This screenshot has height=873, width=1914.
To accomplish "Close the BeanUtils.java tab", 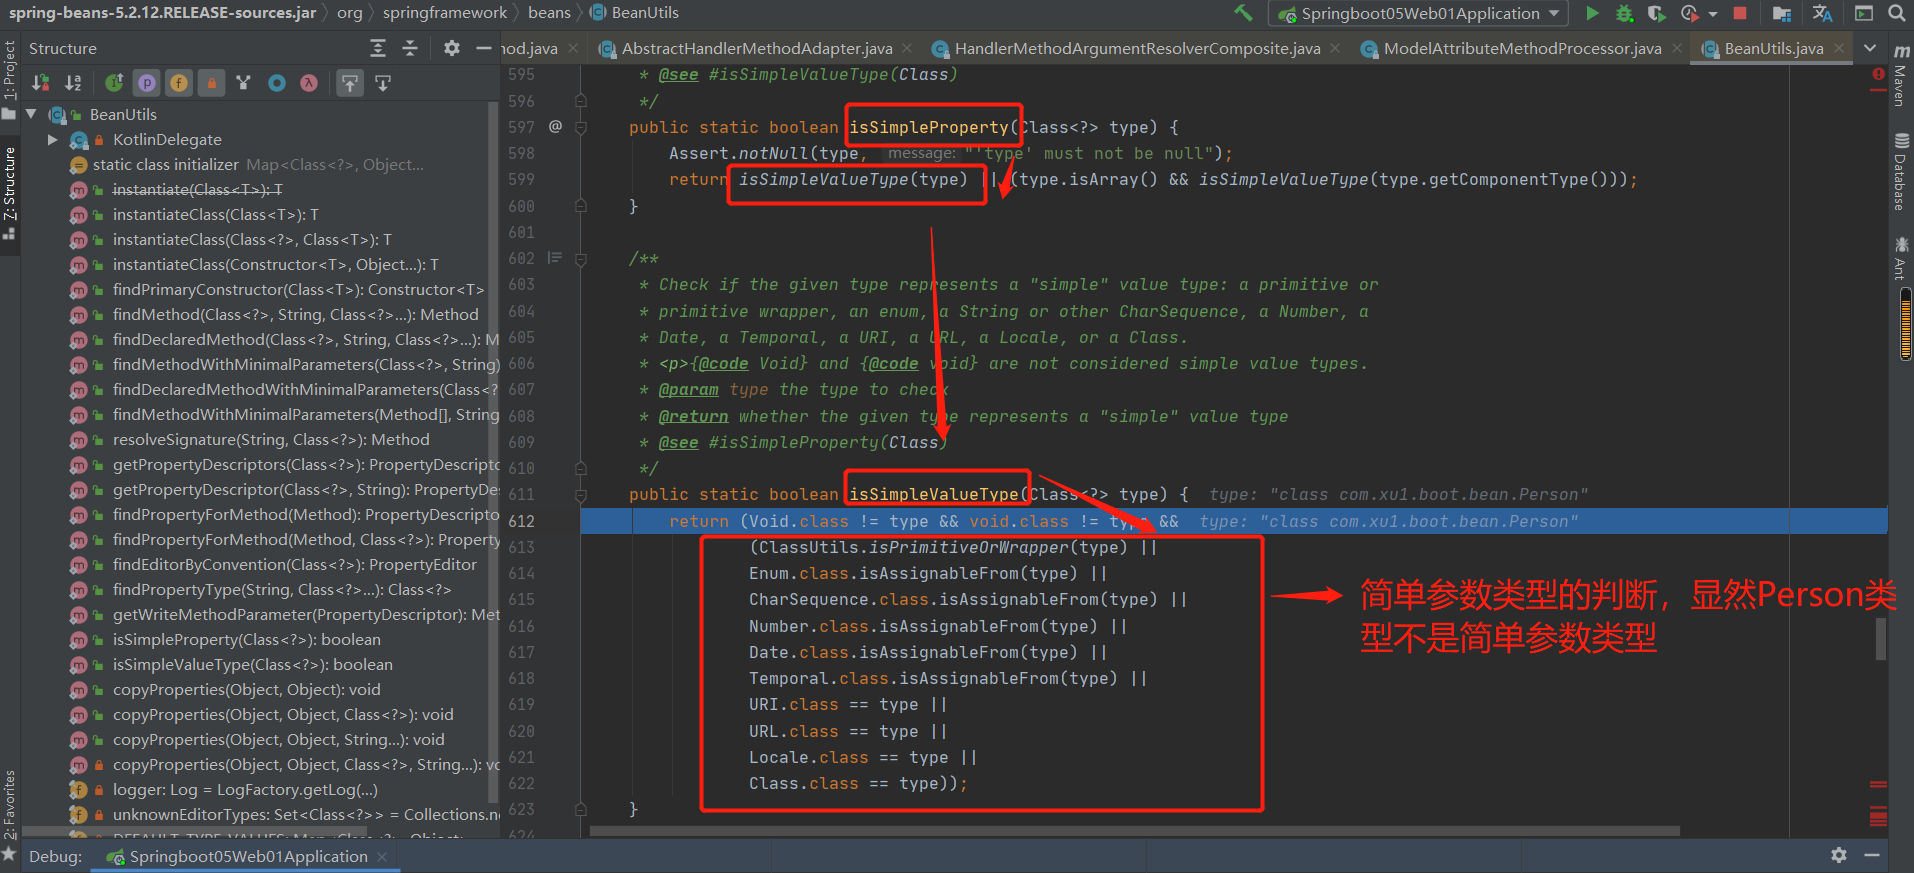I will click(x=1838, y=48).
